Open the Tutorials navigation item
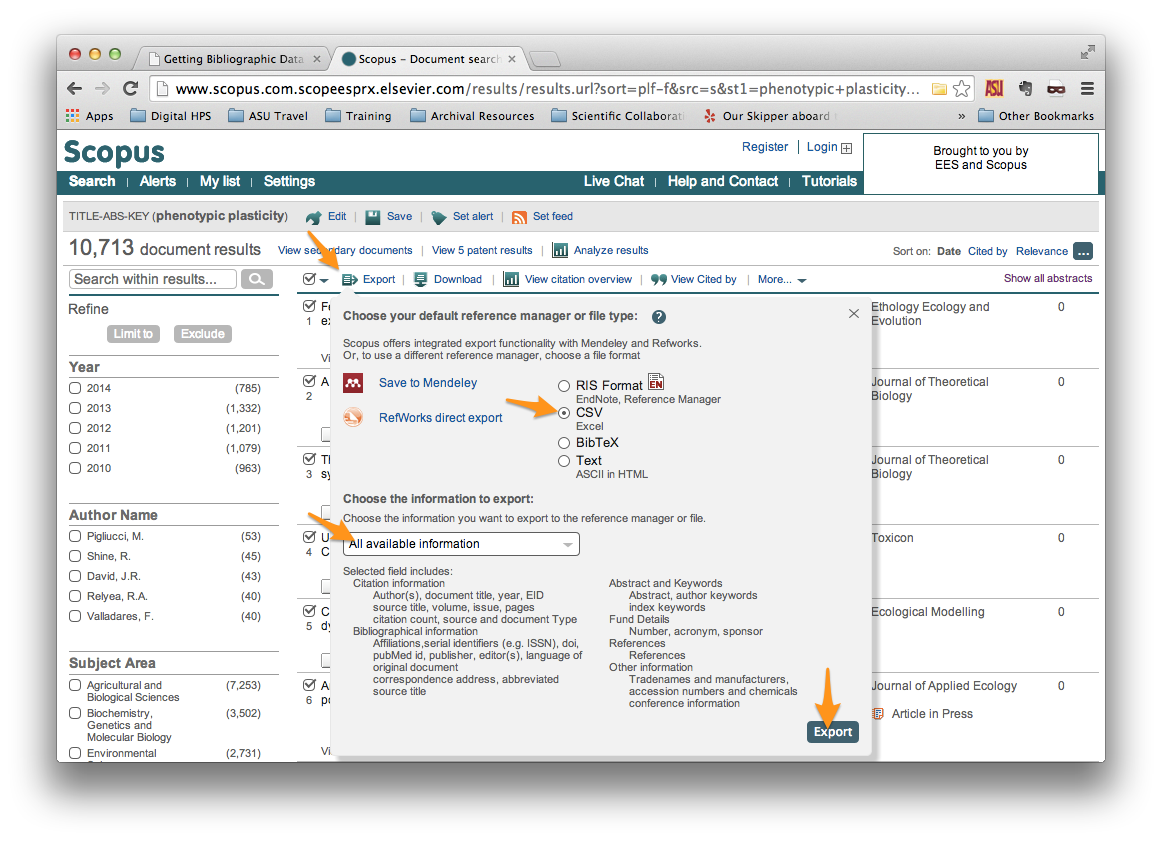 click(x=829, y=182)
